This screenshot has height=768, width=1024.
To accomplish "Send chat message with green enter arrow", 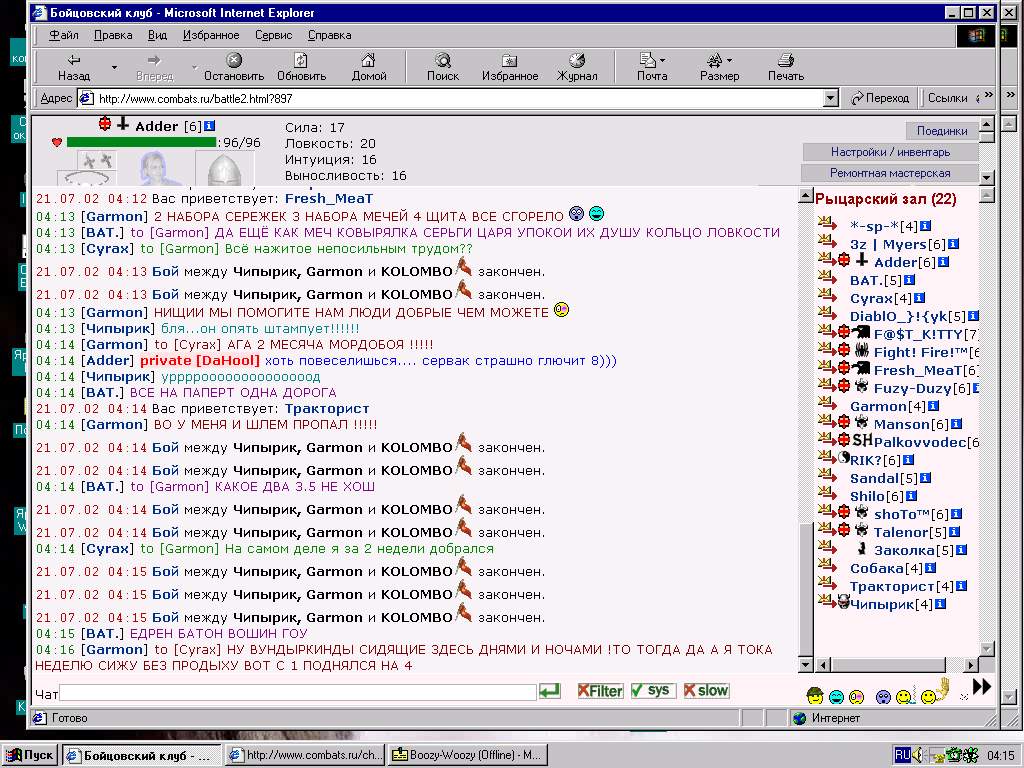I will tap(550, 691).
